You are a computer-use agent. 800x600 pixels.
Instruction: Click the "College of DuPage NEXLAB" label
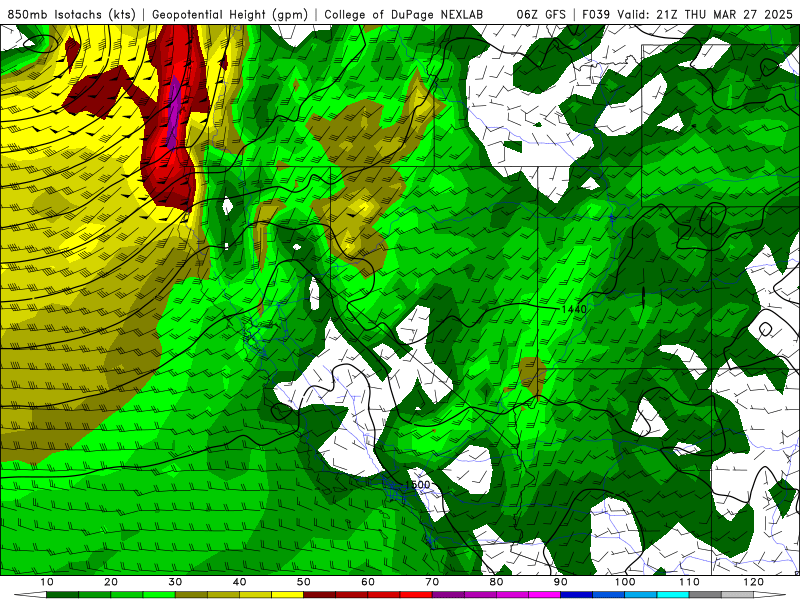(x=404, y=15)
